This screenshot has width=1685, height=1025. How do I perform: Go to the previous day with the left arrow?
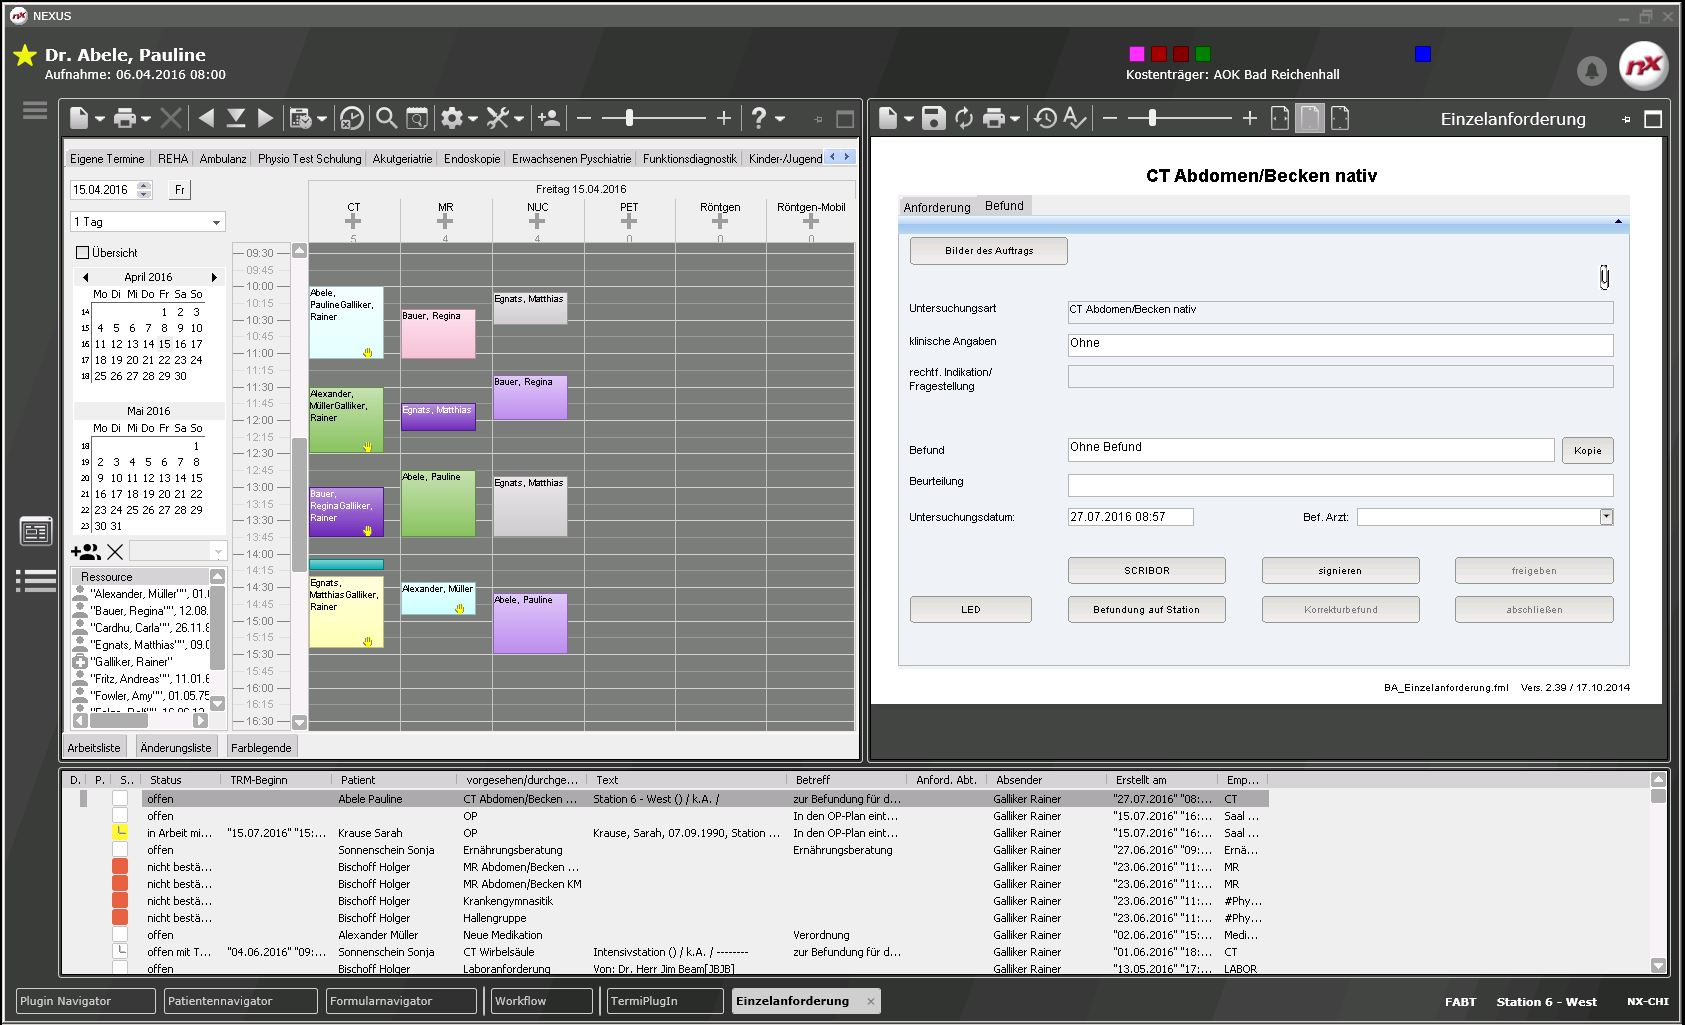(206, 118)
